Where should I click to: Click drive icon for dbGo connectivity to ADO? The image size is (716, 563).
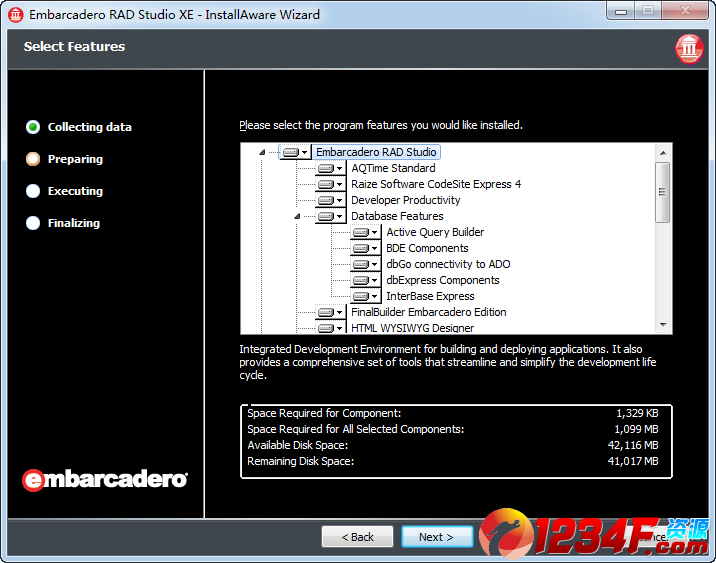pyautogui.click(x=360, y=264)
